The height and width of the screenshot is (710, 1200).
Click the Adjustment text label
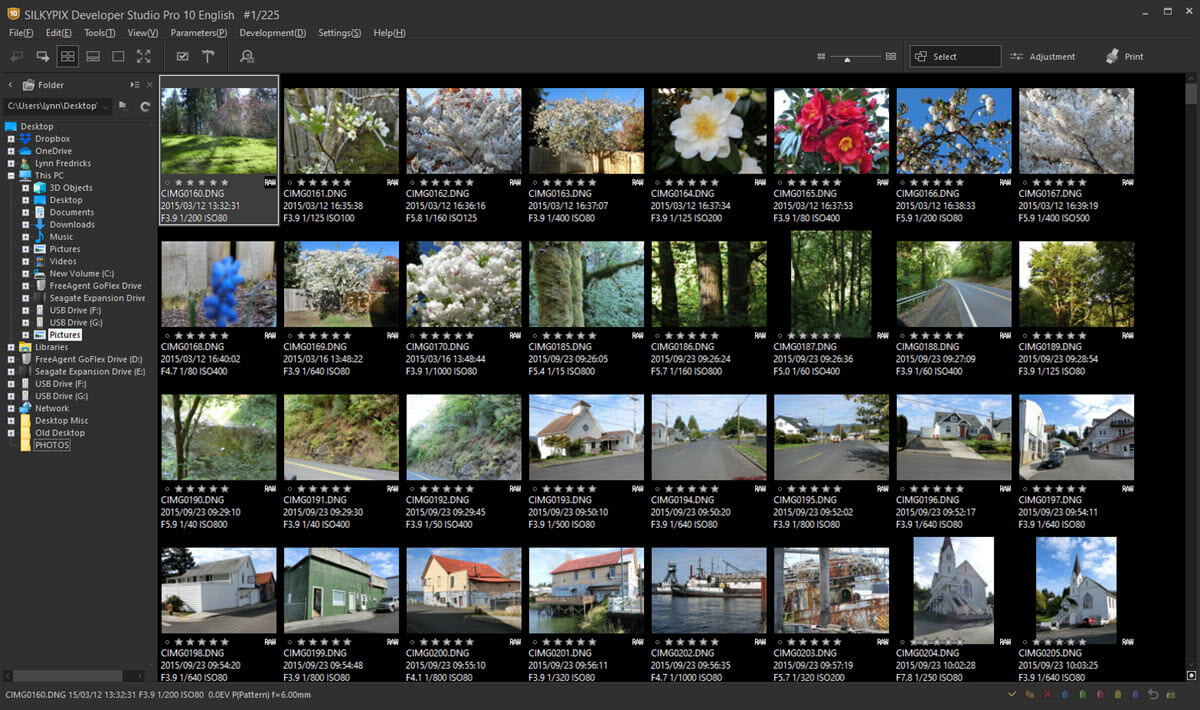coord(1052,57)
